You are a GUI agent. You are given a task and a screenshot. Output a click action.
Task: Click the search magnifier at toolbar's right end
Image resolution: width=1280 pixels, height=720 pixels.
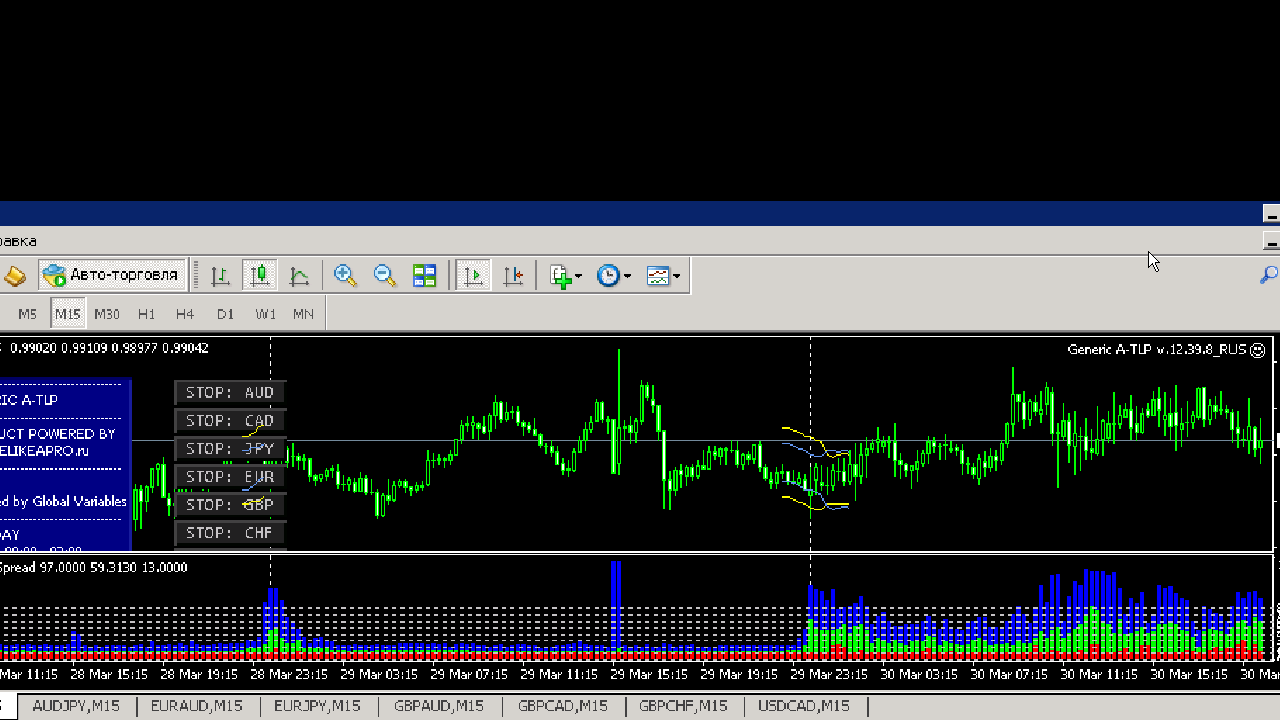pos(1268,275)
